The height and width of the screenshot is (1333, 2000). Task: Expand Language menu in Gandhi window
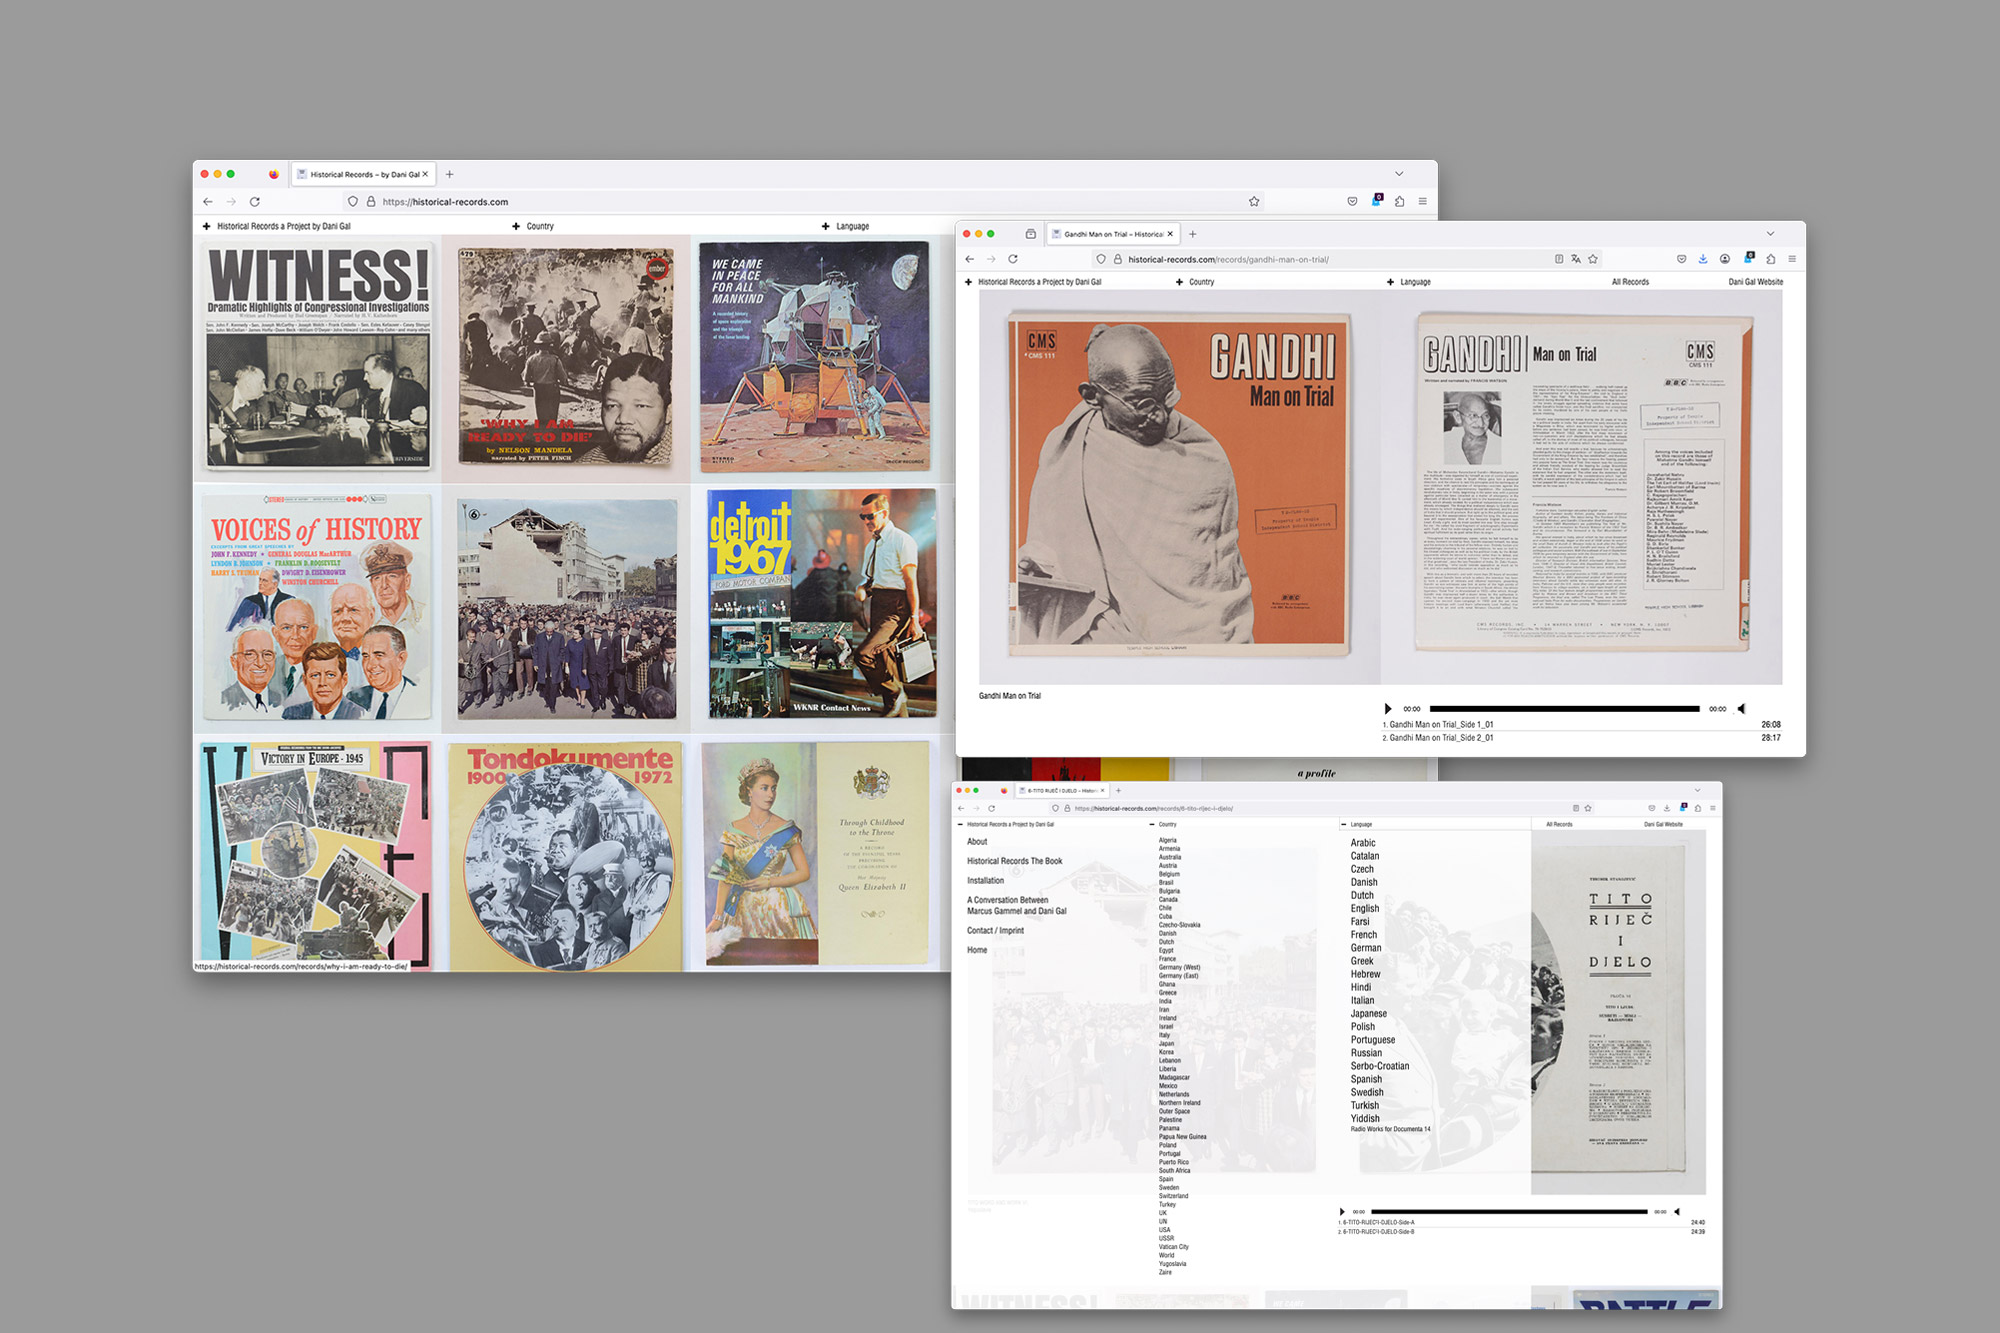point(1408,282)
